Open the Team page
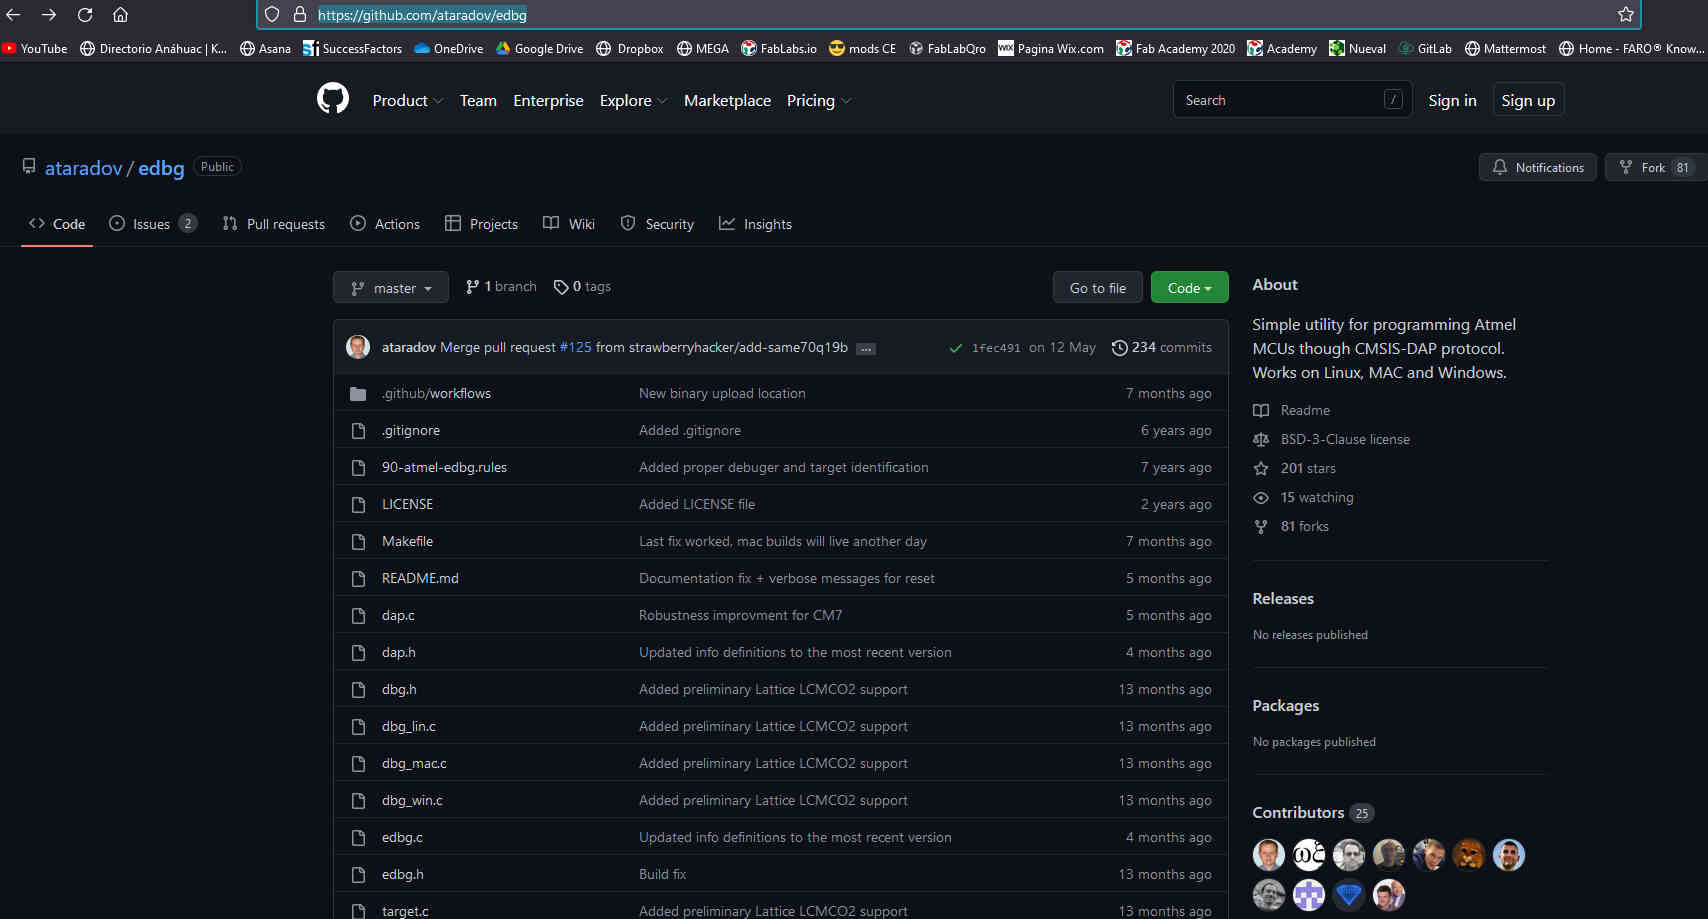 478,100
